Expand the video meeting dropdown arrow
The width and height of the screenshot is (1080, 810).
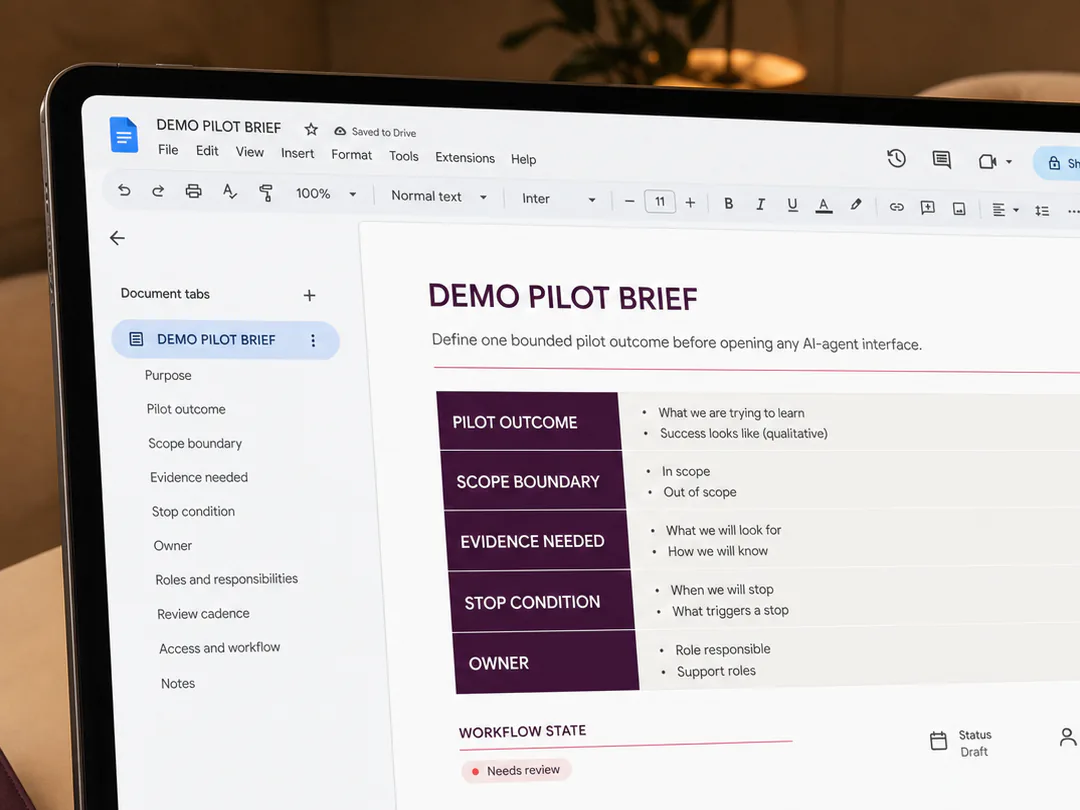[1009, 162]
